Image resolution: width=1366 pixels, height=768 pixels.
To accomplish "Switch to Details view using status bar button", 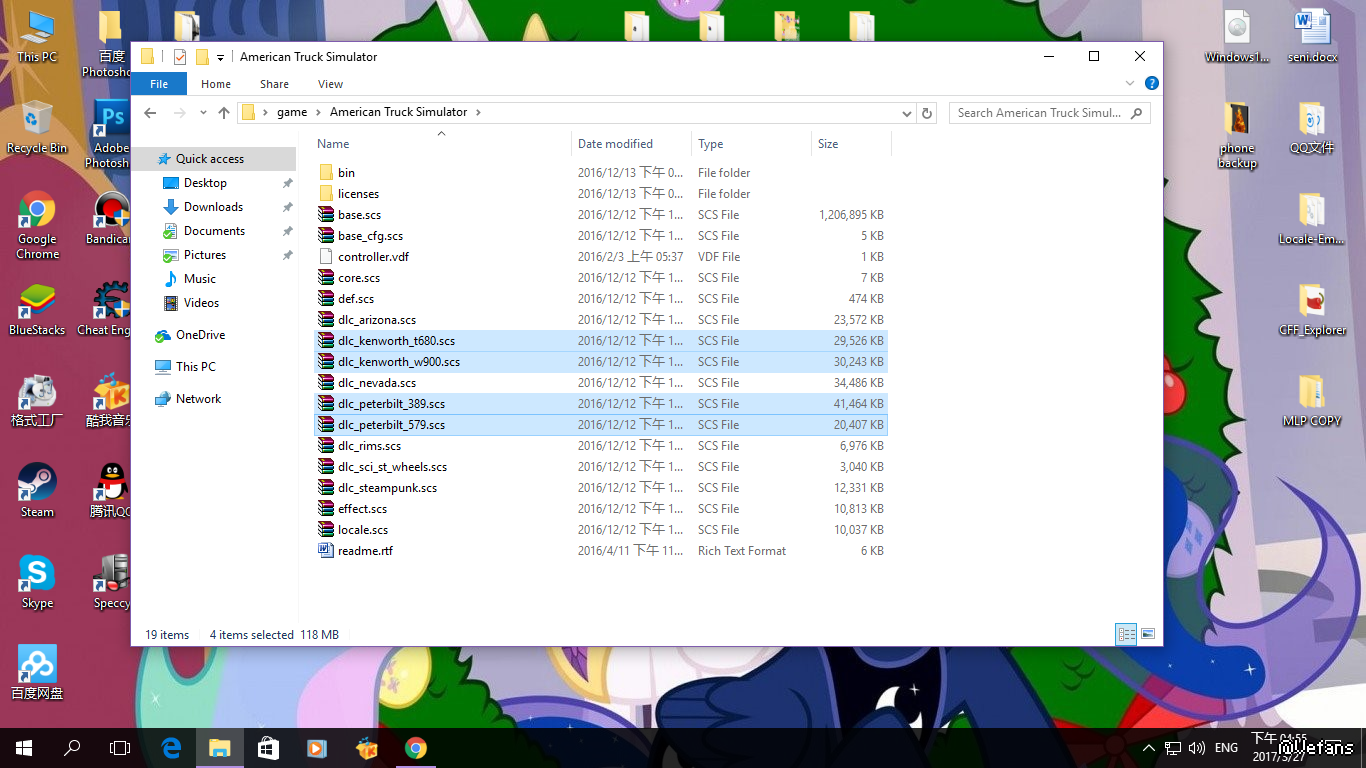I will pyautogui.click(x=1126, y=634).
